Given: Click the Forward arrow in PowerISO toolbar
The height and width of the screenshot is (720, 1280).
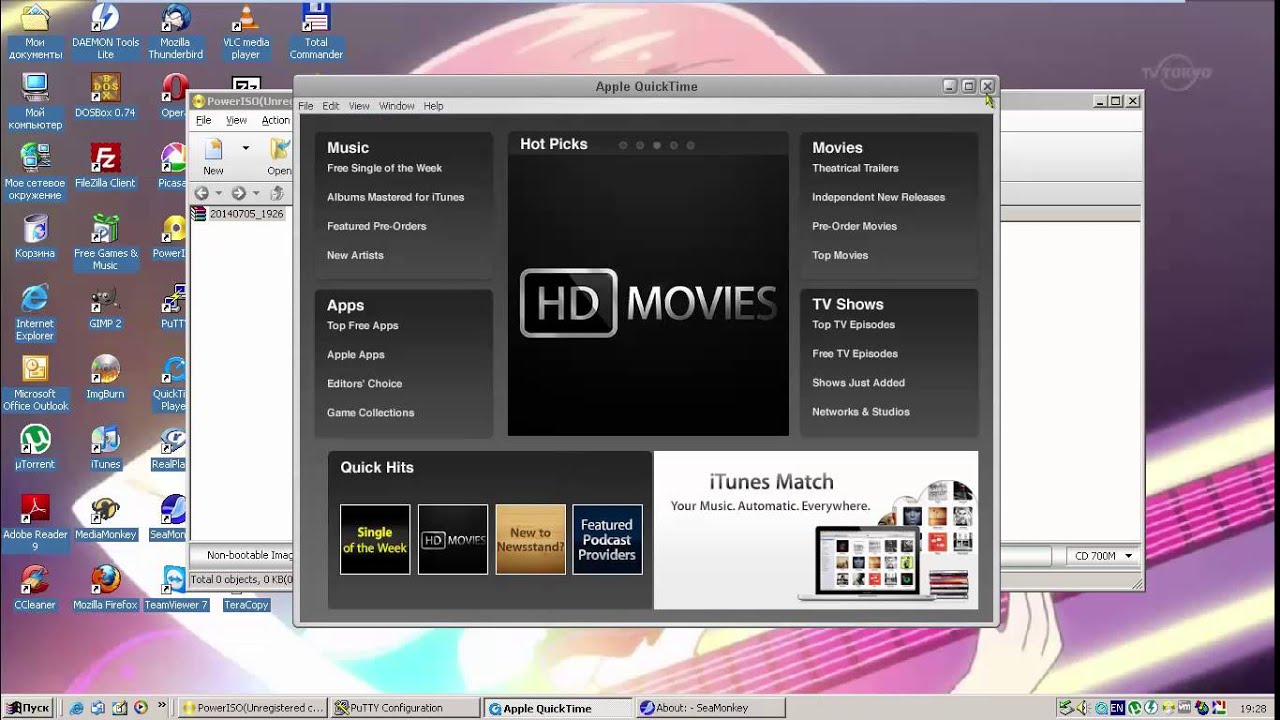Looking at the screenshot, I should coord(238,193).
